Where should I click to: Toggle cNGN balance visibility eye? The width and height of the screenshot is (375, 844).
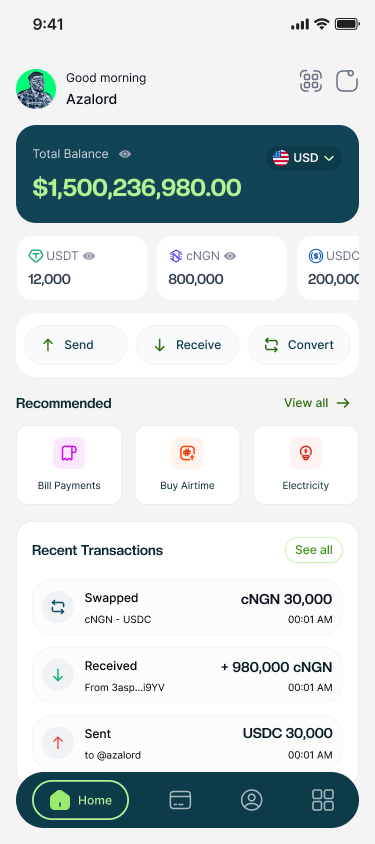click(x=230, y=256)
